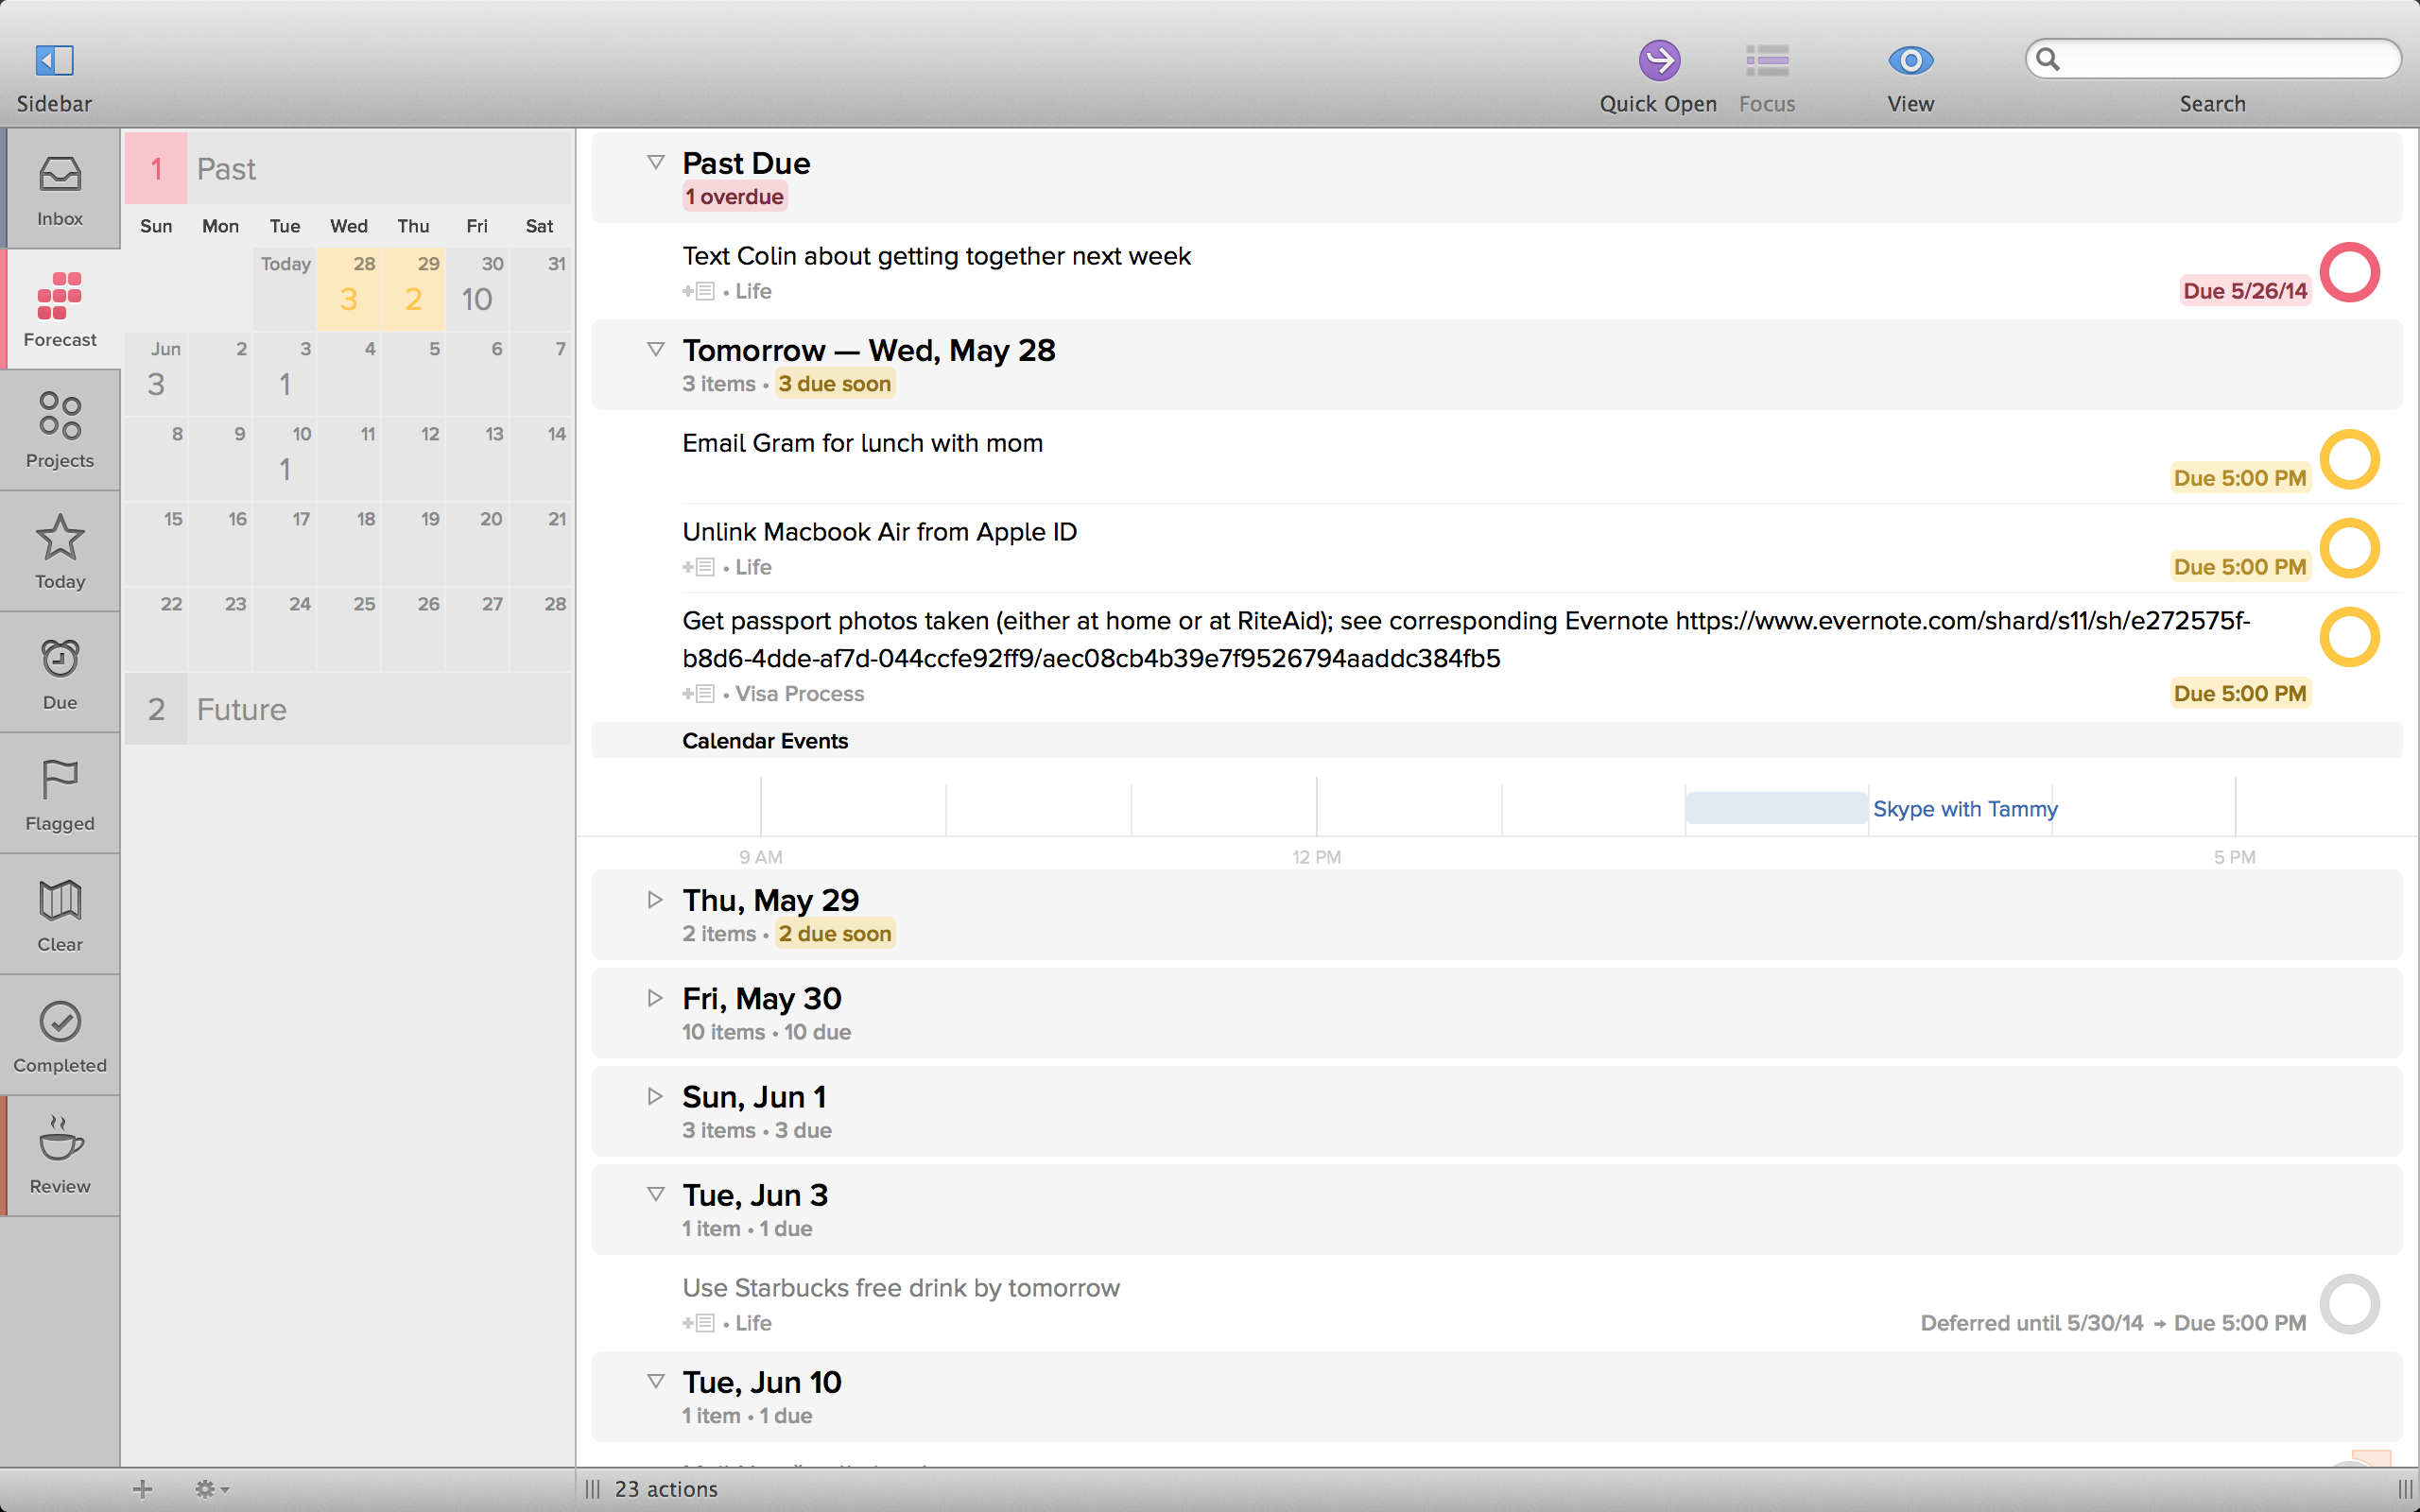The height and width of the screenshot is (1512, 2420).
Task: Select Sat 31 in forecast calendar
Action: (x=541, y=289)
